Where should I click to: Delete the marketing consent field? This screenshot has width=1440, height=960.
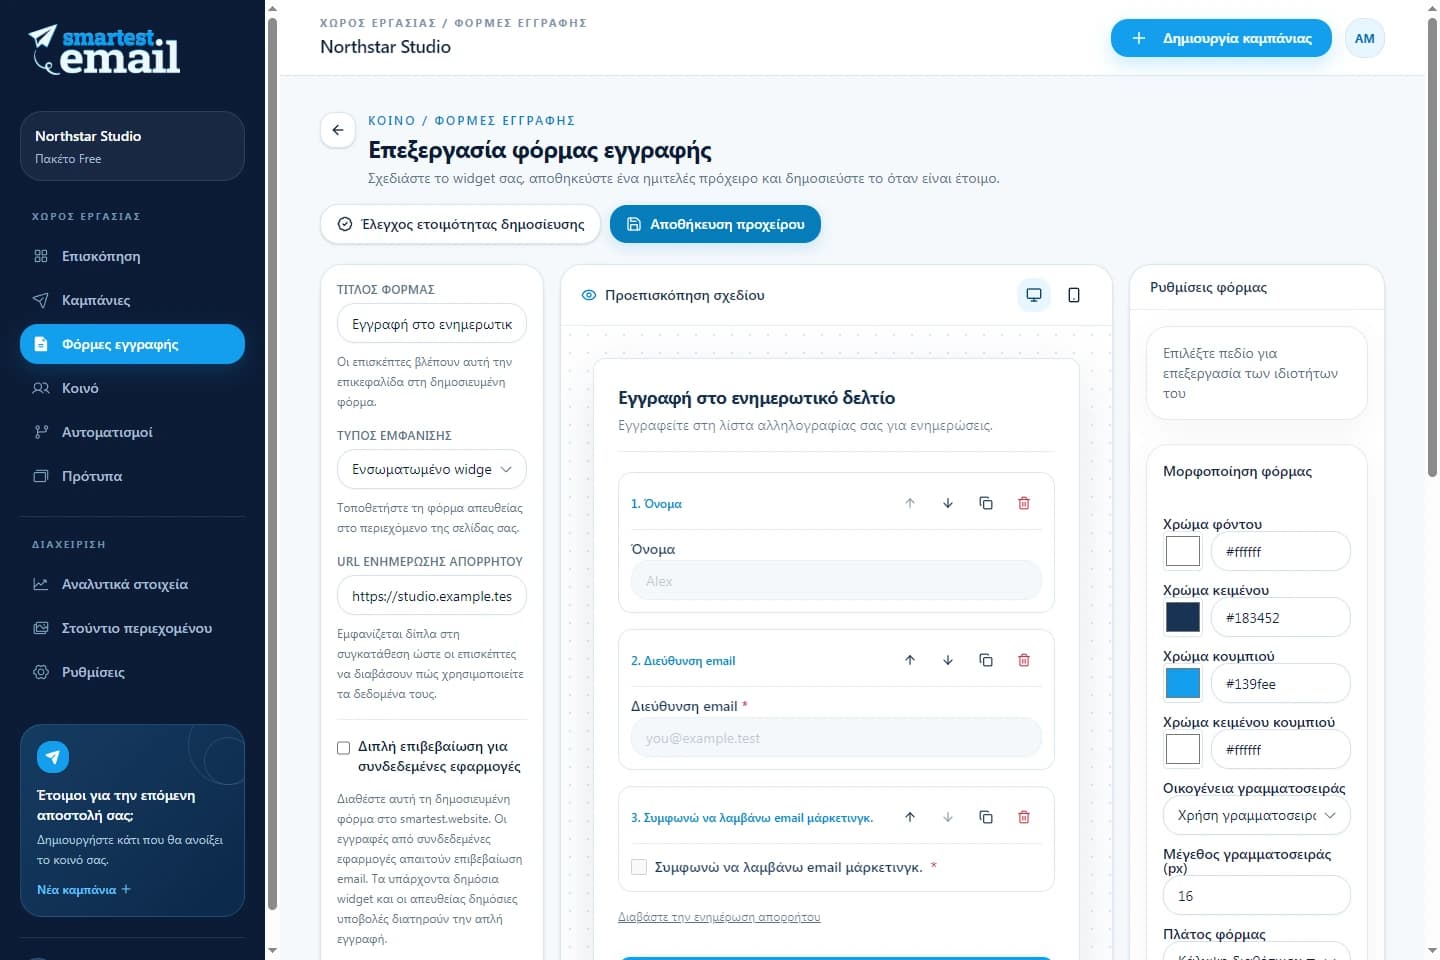tap(1024, 817)
